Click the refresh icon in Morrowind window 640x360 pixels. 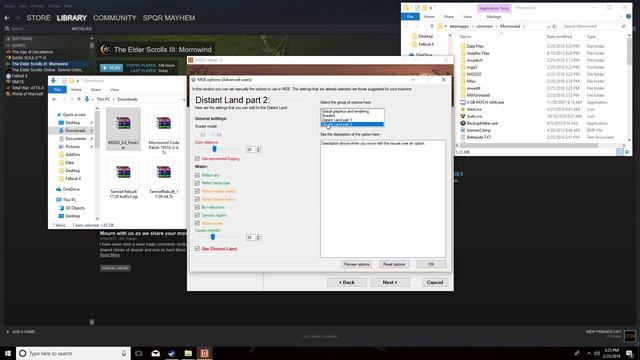tap(554, 27)
